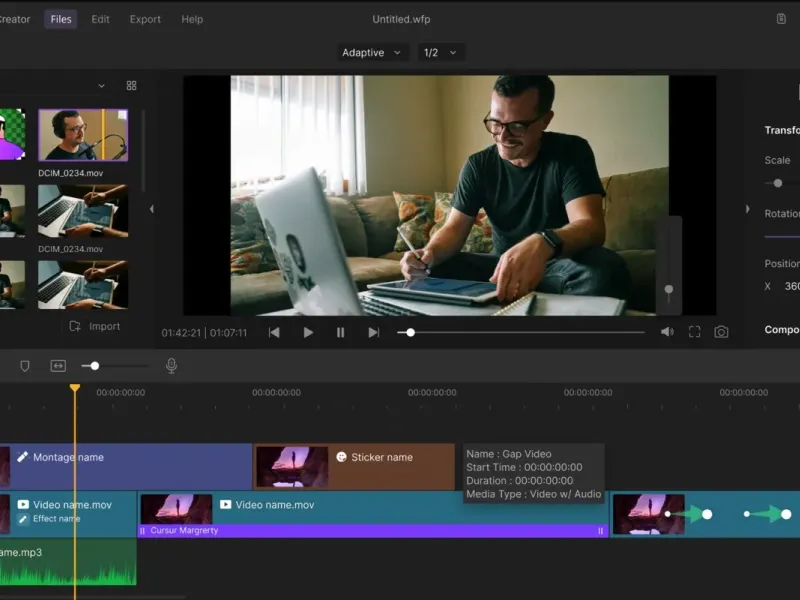Take a snapshot with the camera icon
Screen dimensions: 800x600
coord(721,333)
